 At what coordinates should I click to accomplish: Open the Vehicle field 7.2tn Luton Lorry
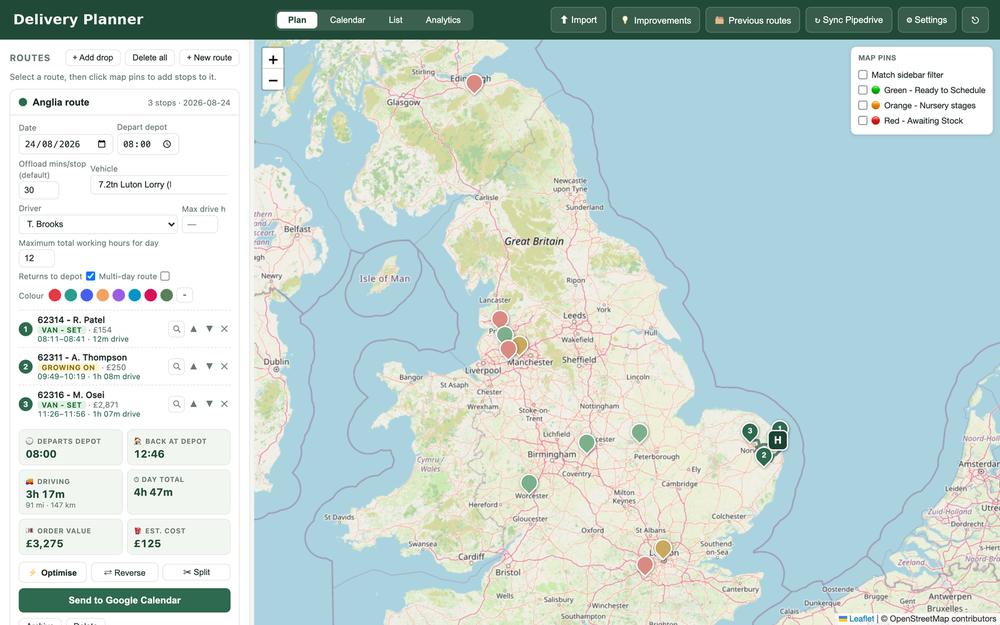point(159,185)
